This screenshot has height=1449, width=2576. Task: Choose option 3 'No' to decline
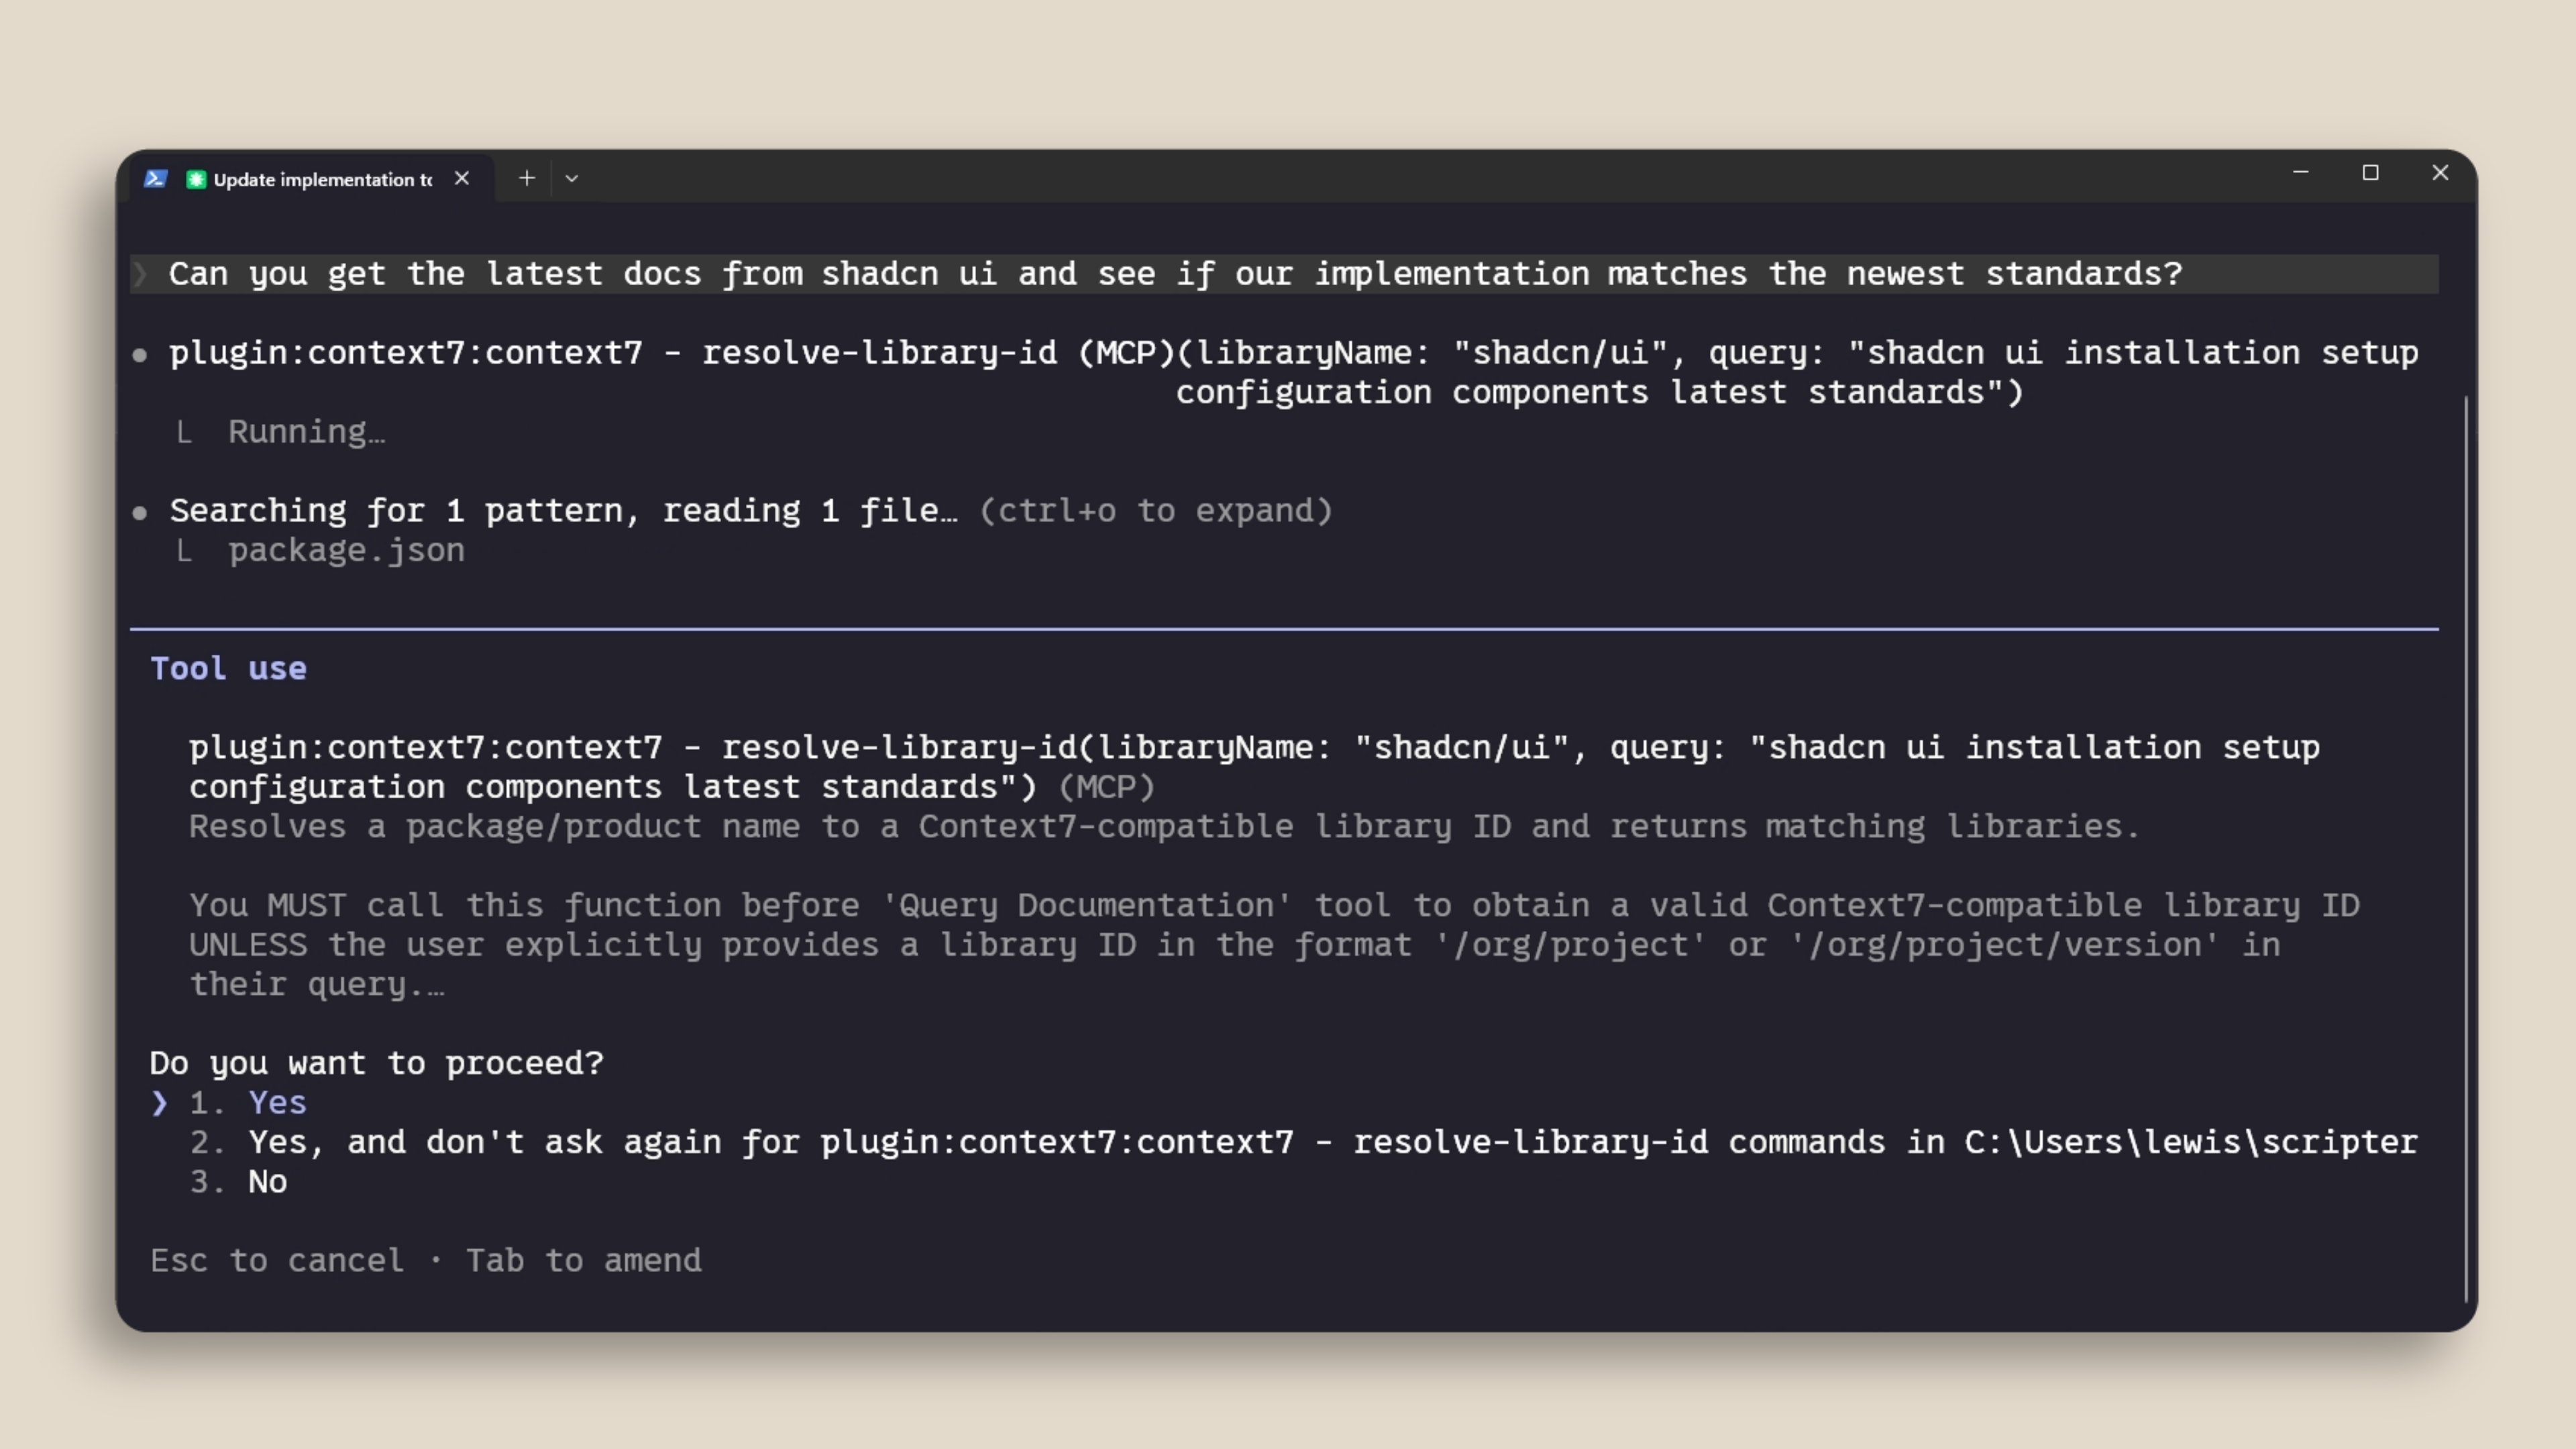[x=267, y=1182]
